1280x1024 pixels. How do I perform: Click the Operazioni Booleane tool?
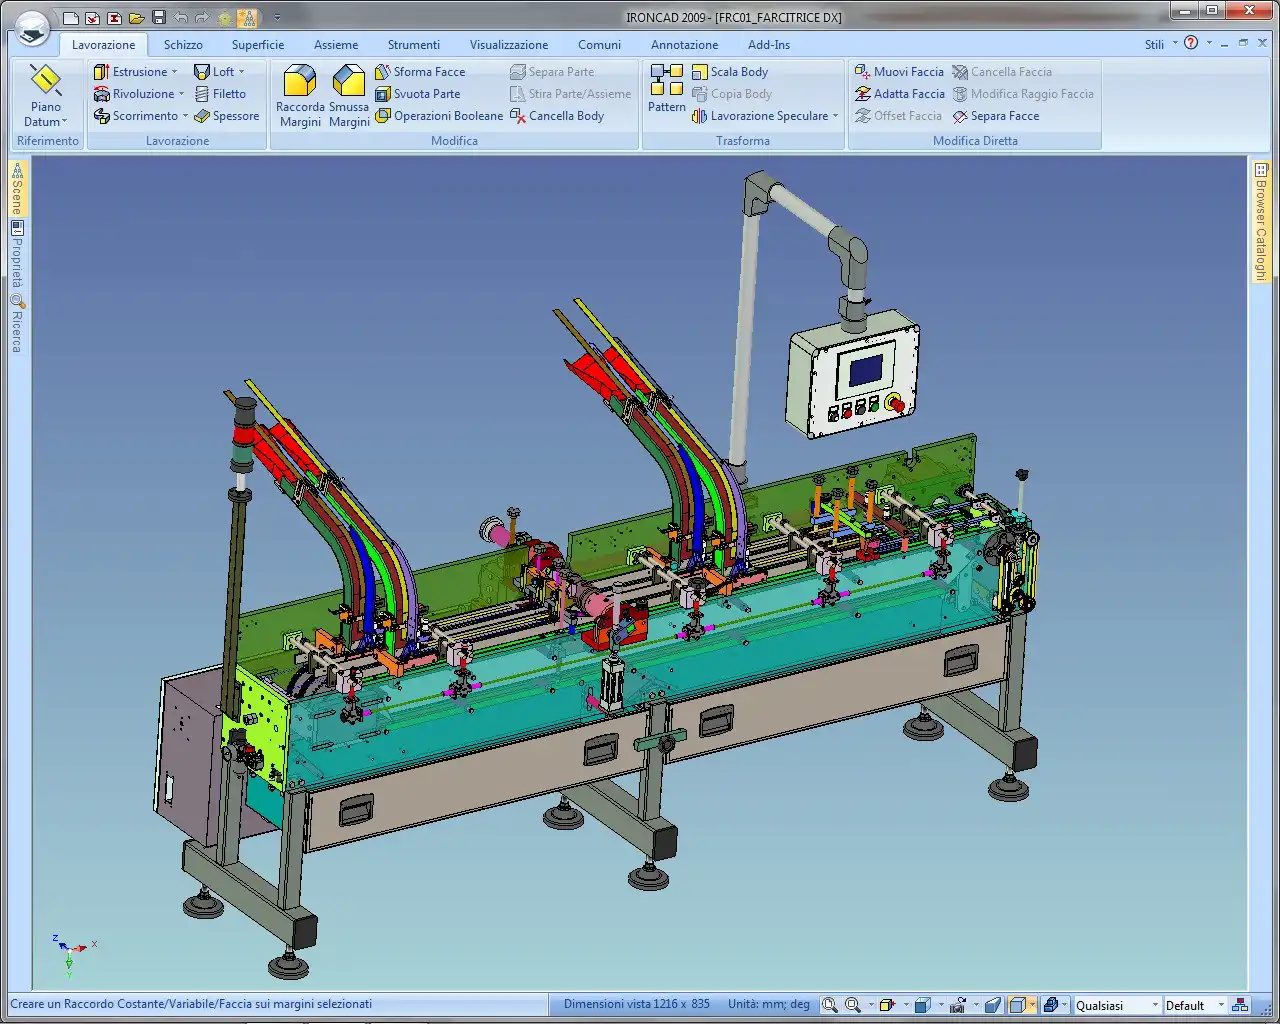tap(439, 116)
